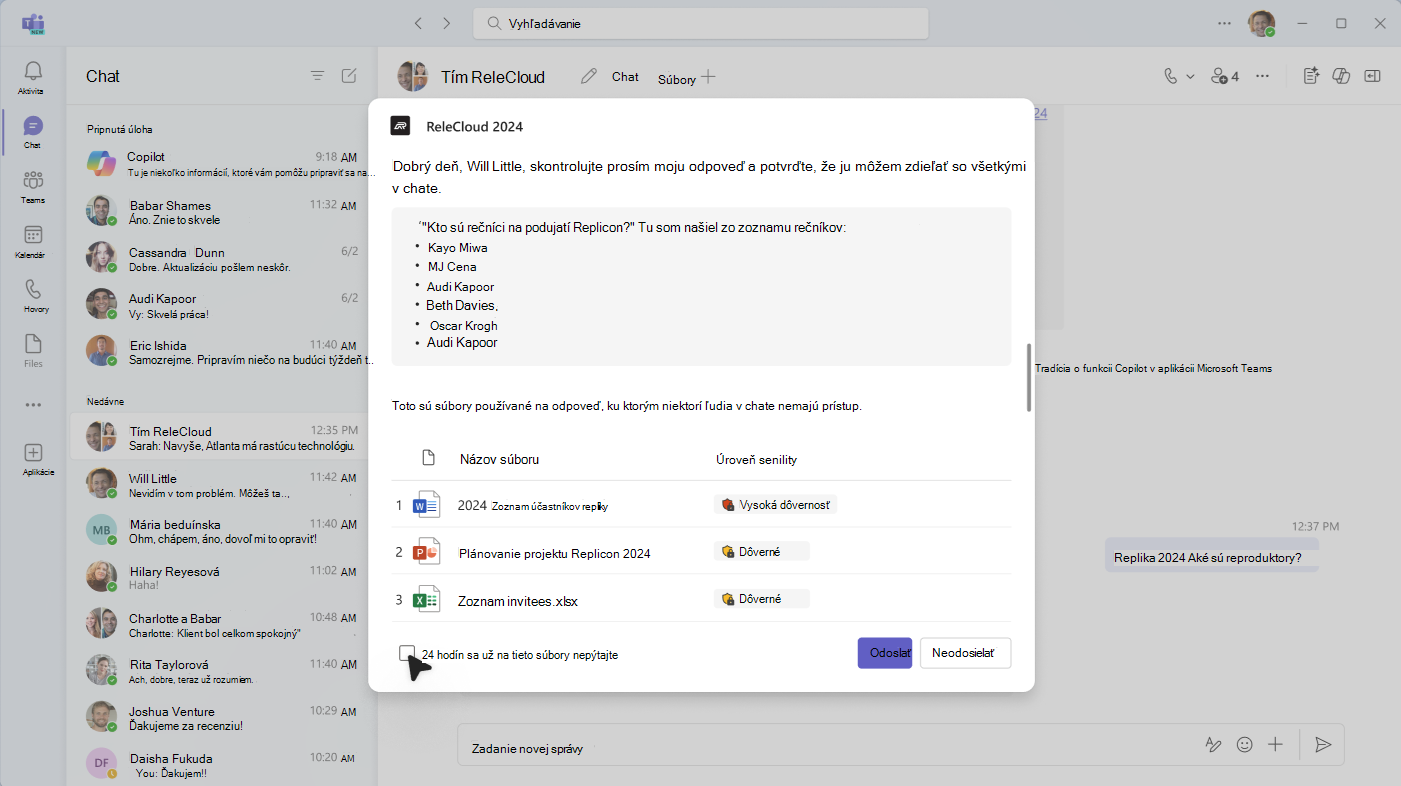Show more apps via ellipsis in sidebar
This screenshot has width=1401, height=786.
click(x=33, y=405)
